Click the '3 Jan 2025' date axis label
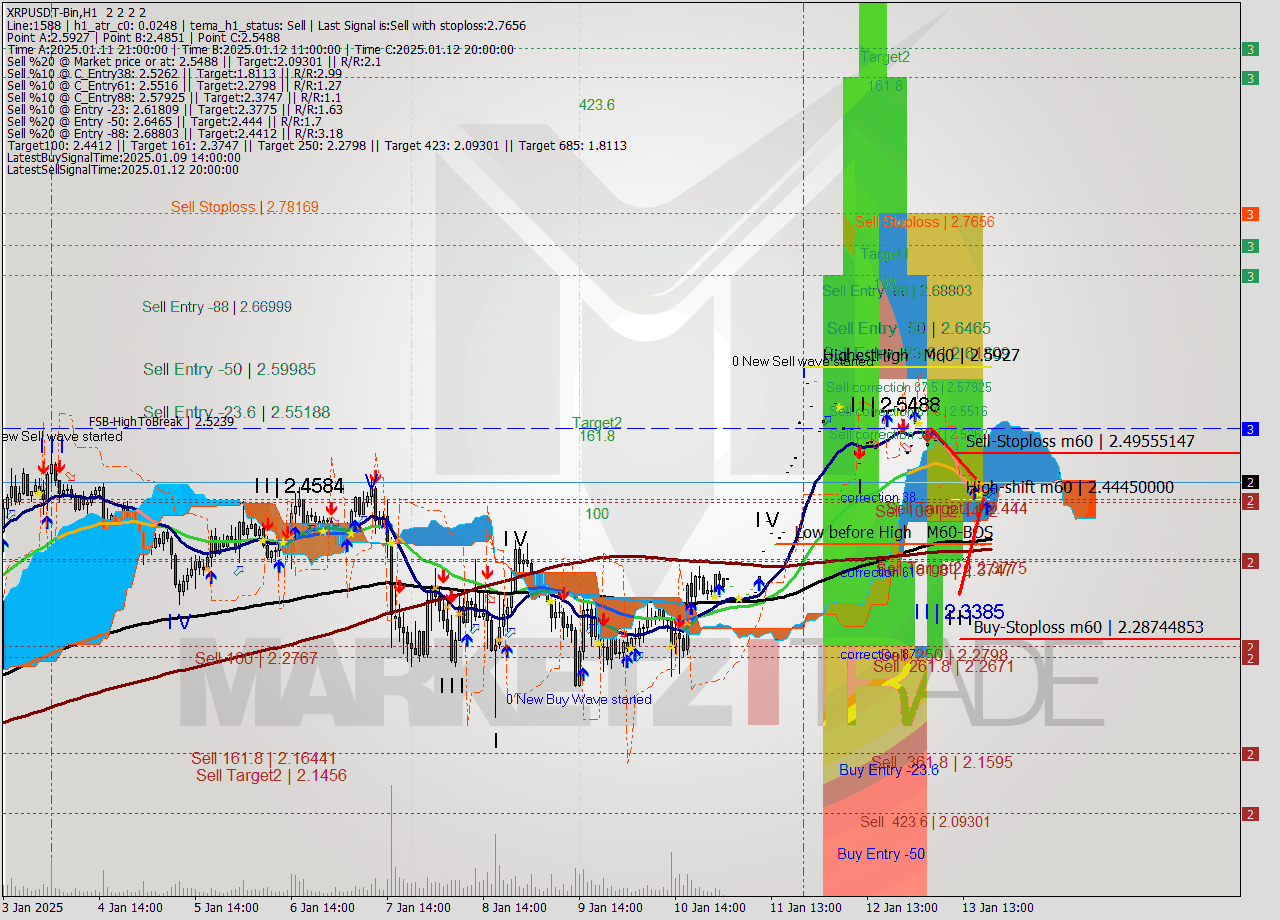 click(34, 908)
